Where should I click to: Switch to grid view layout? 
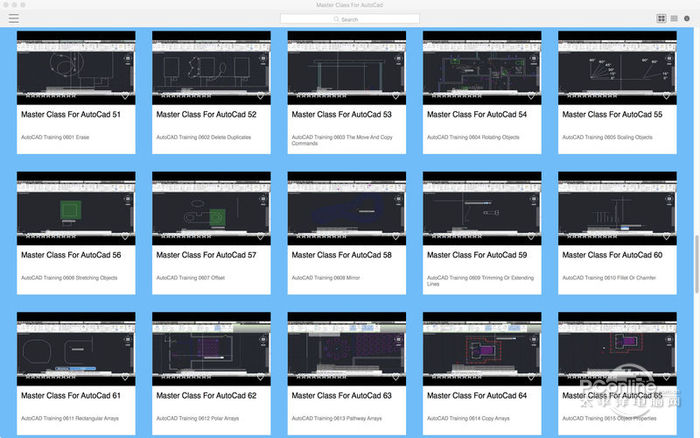coord(661,18)
